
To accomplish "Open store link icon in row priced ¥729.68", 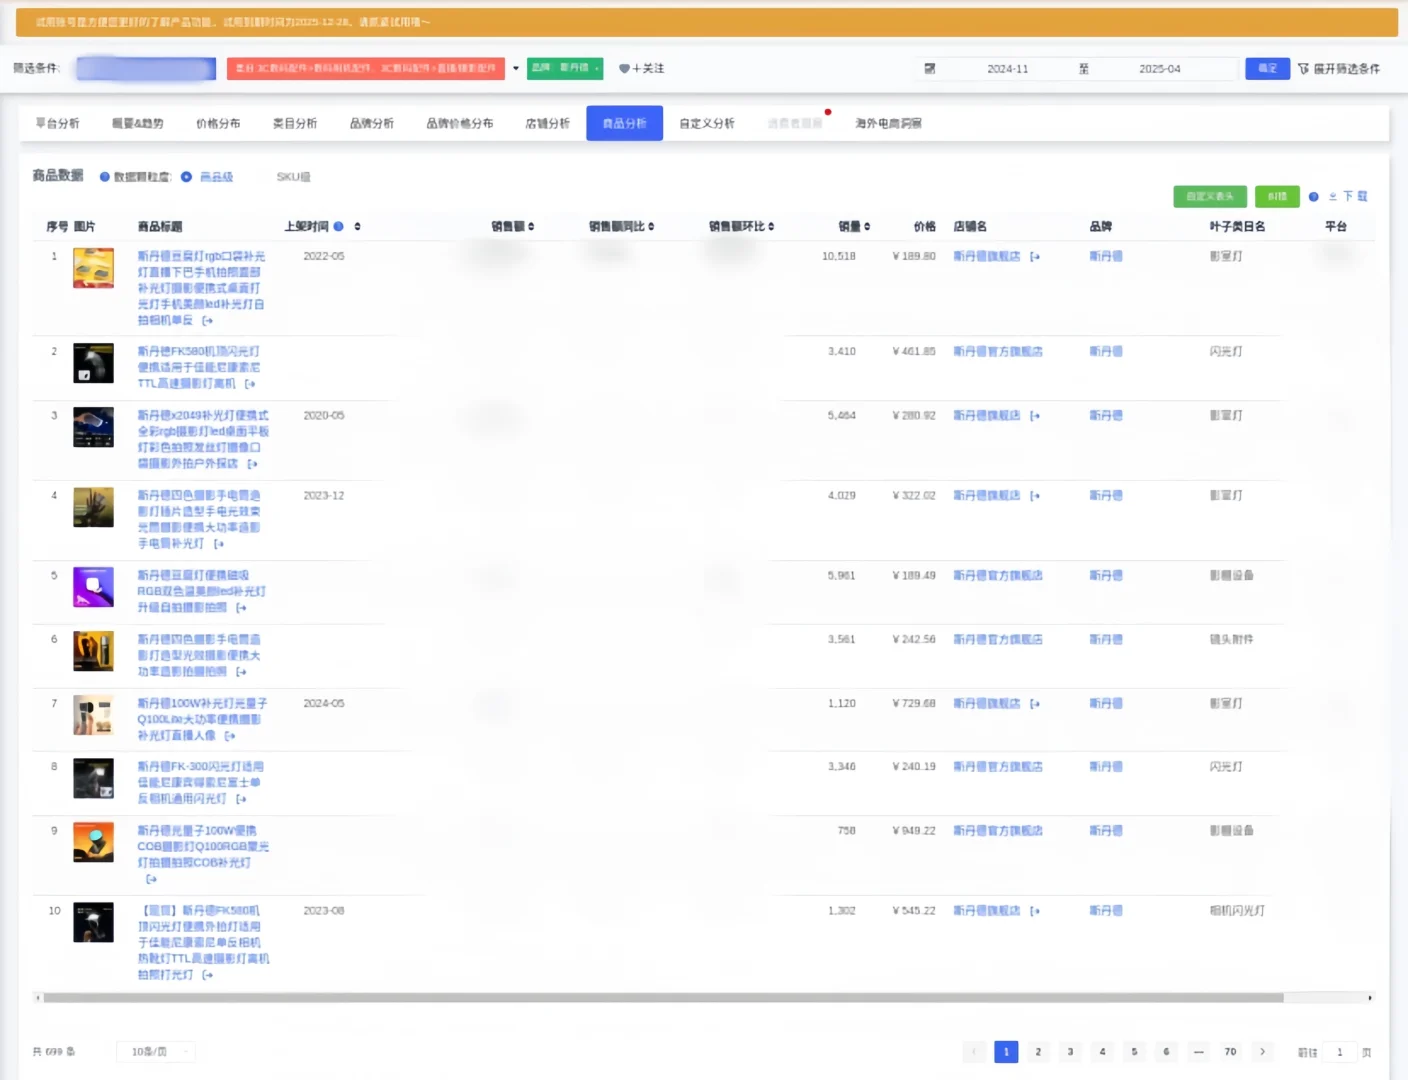I will click(1035, 704).
